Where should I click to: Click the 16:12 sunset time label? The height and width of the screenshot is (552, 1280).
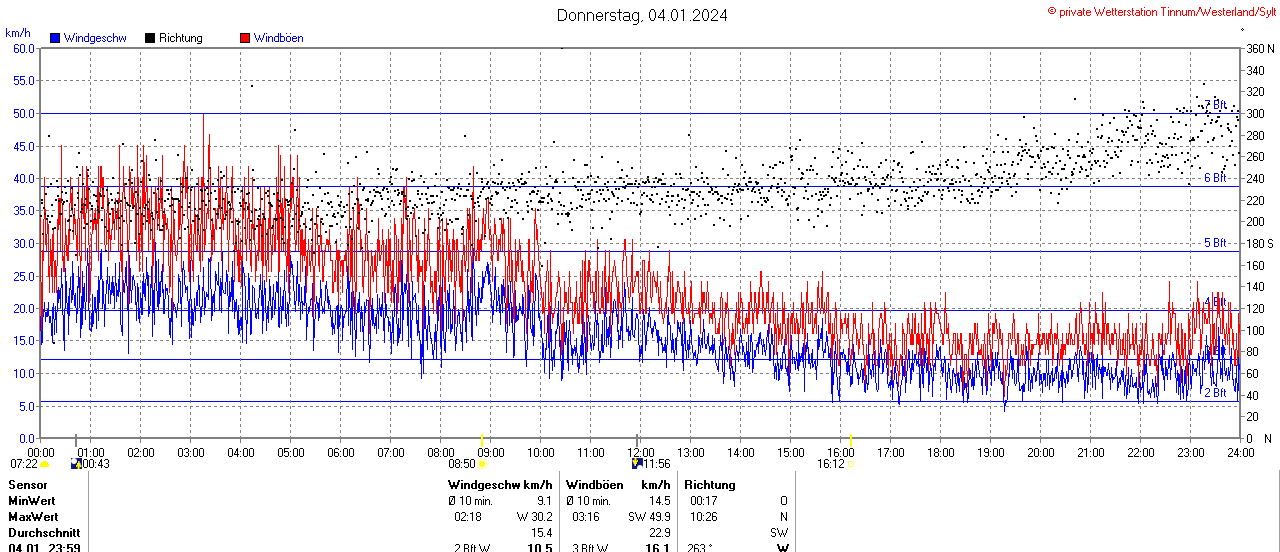[831, 464]
